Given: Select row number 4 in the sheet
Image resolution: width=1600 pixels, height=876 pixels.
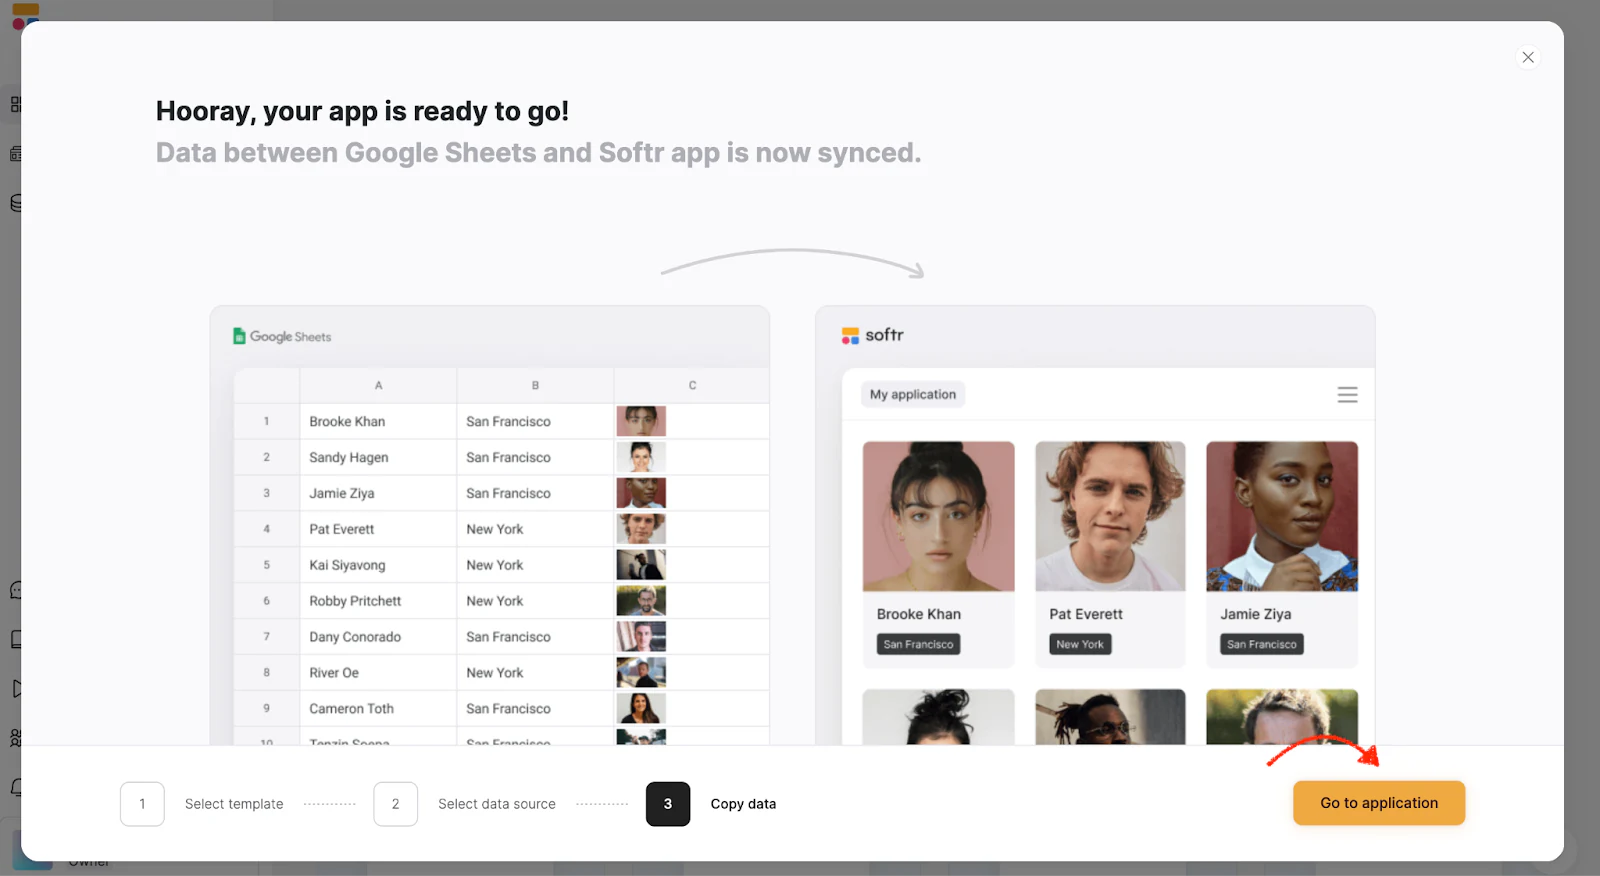Looking at the screenshot, I should pos(267,529).
